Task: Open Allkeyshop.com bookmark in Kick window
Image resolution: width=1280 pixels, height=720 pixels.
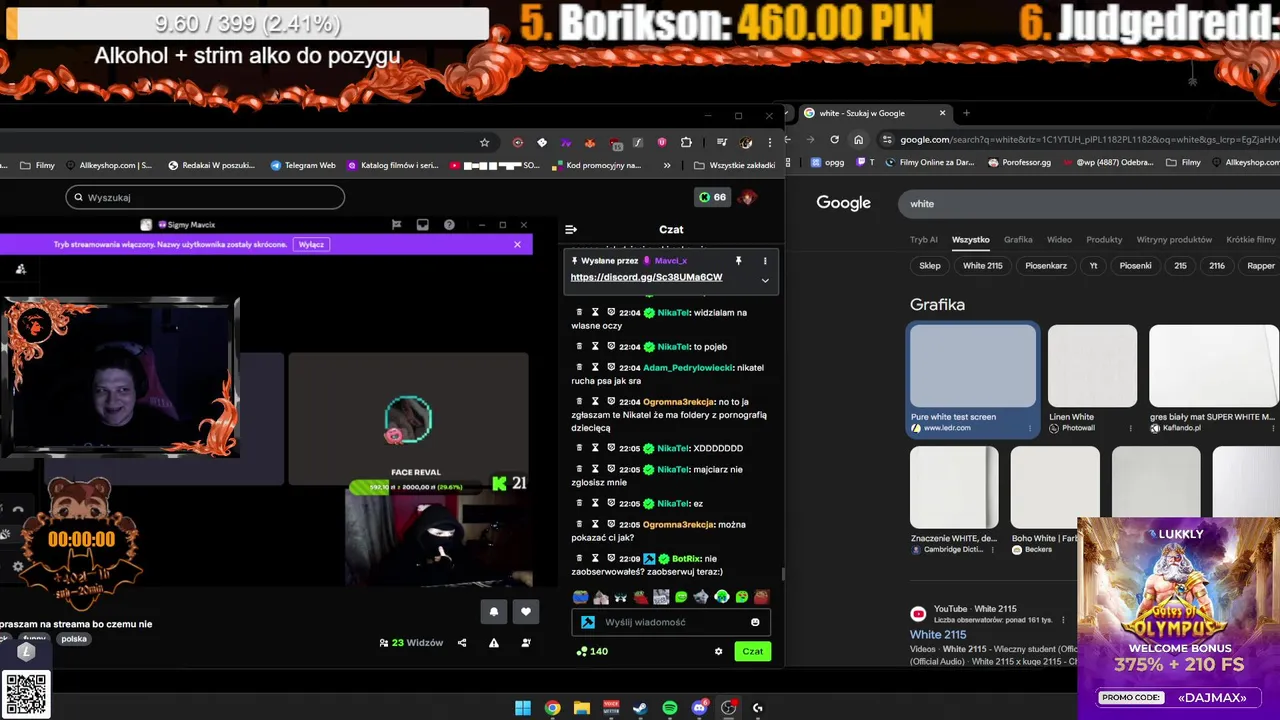Action: pyautogui.click(x=108, y=165)
